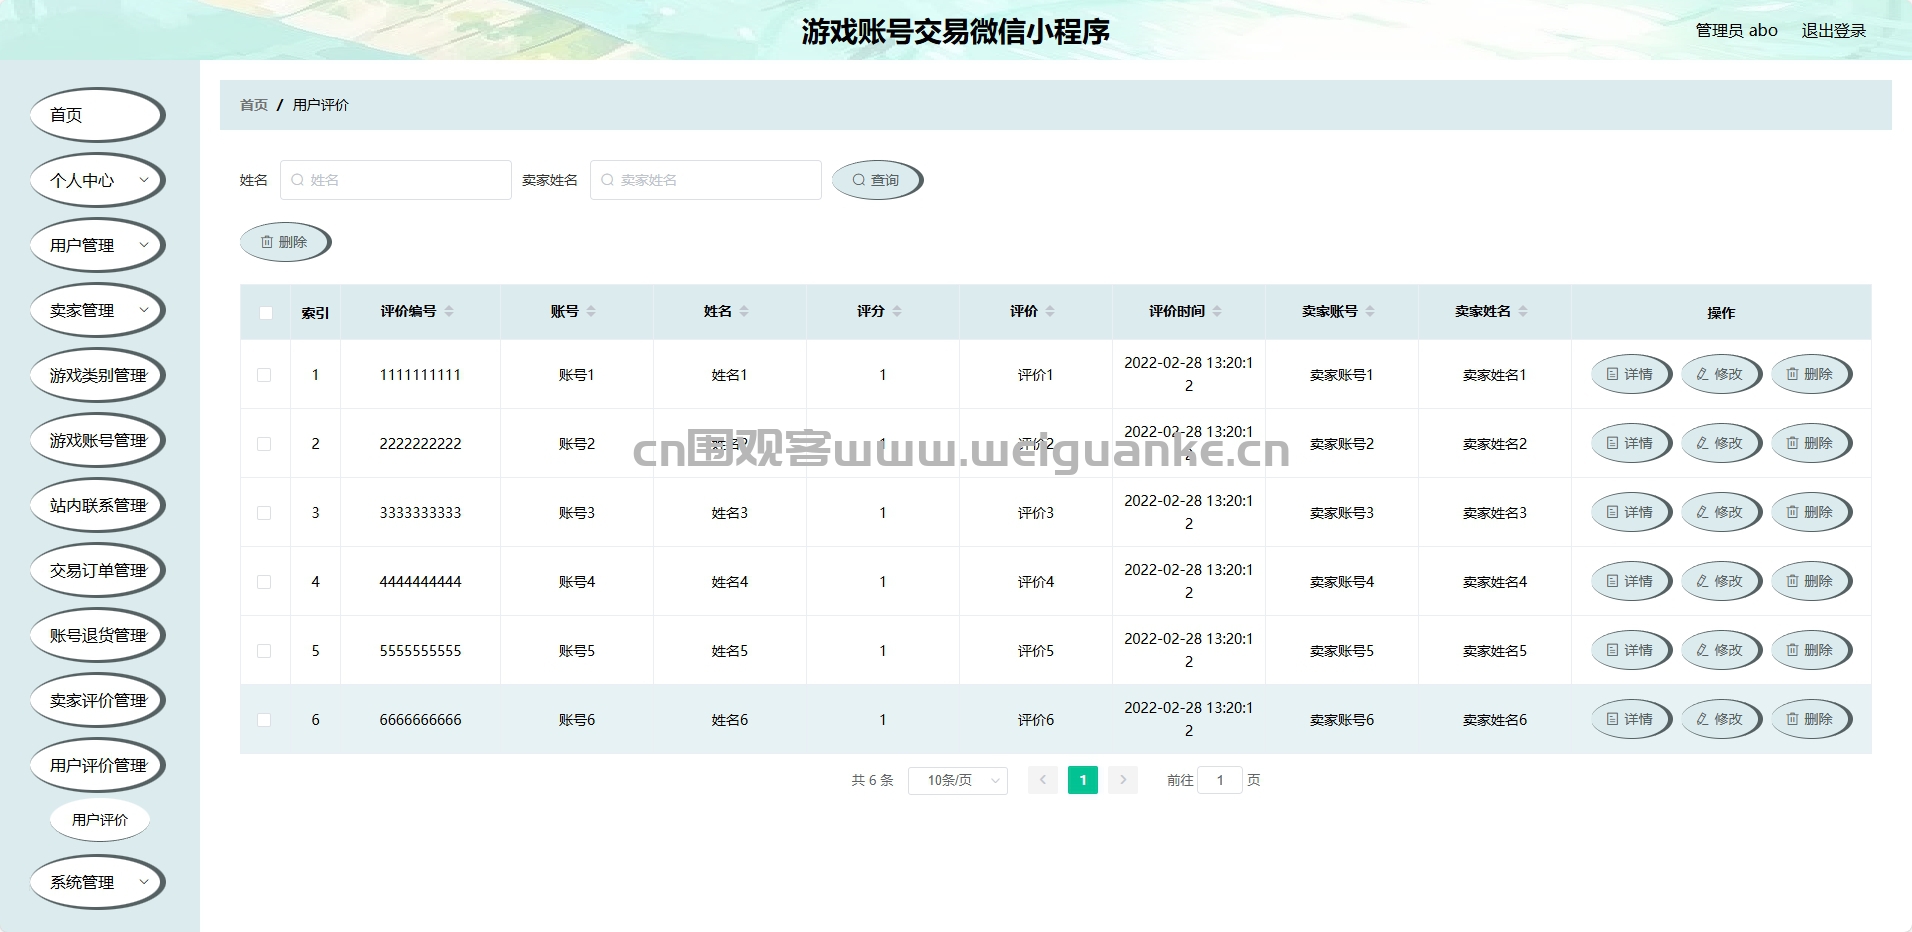
Task: Click 修改 for row 账号5
Action: pos(1721,650)
